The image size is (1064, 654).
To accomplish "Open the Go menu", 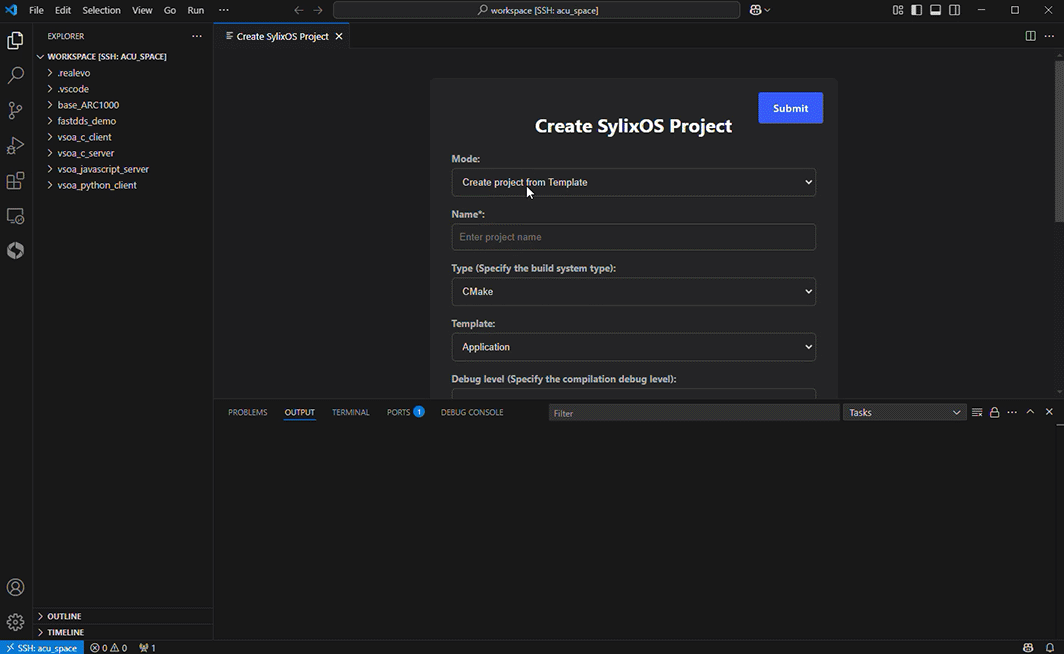I will click(170, 10).
